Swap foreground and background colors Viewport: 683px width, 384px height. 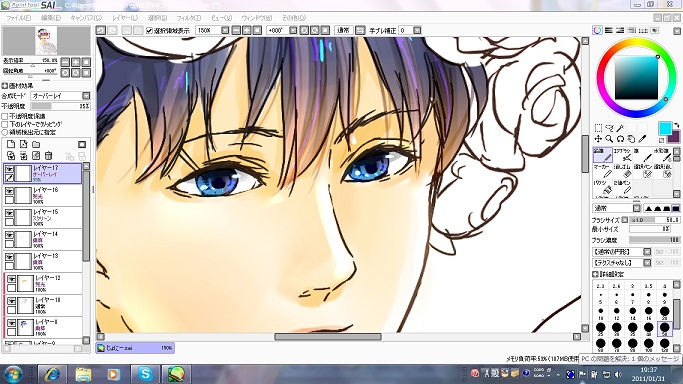click(x=676, y=126)
